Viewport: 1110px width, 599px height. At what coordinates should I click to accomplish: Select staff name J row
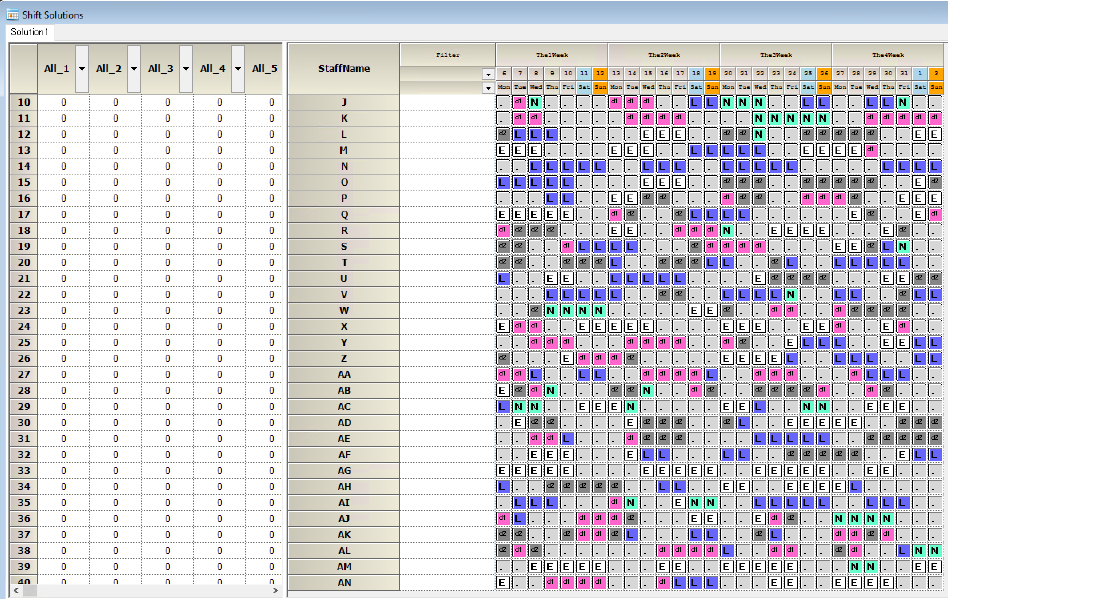(343, 102)
